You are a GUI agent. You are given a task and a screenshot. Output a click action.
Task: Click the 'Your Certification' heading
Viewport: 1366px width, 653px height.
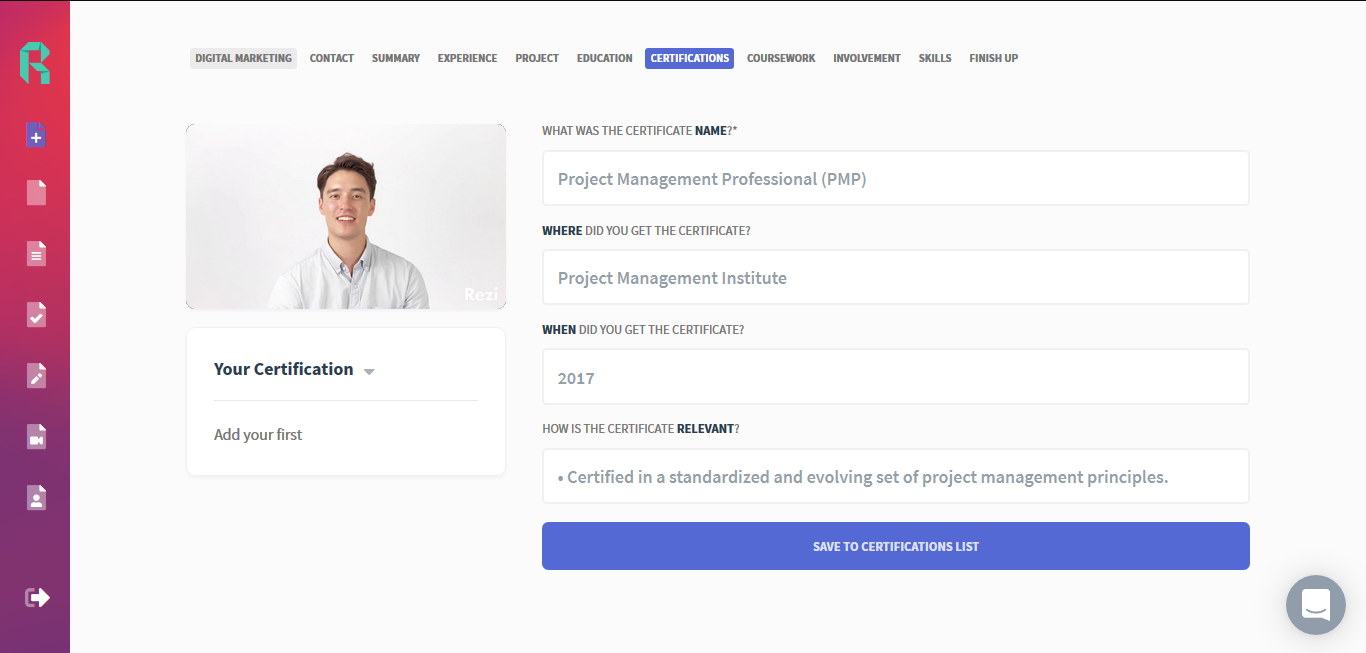coord(284,369)
